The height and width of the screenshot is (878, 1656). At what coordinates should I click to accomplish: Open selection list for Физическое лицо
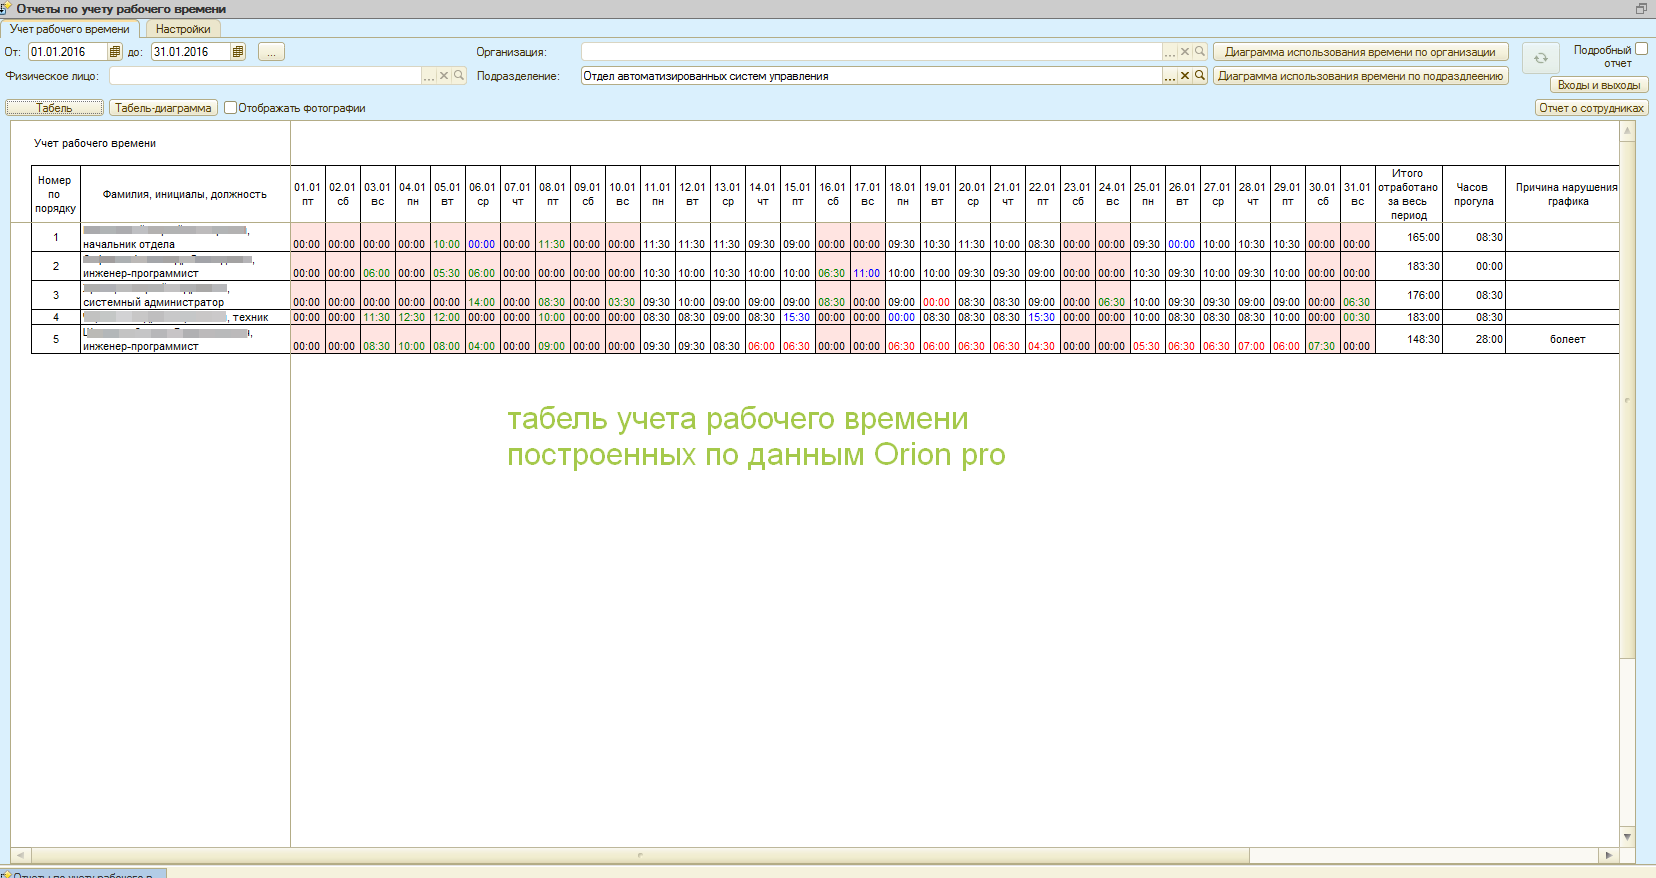(429, 76)
